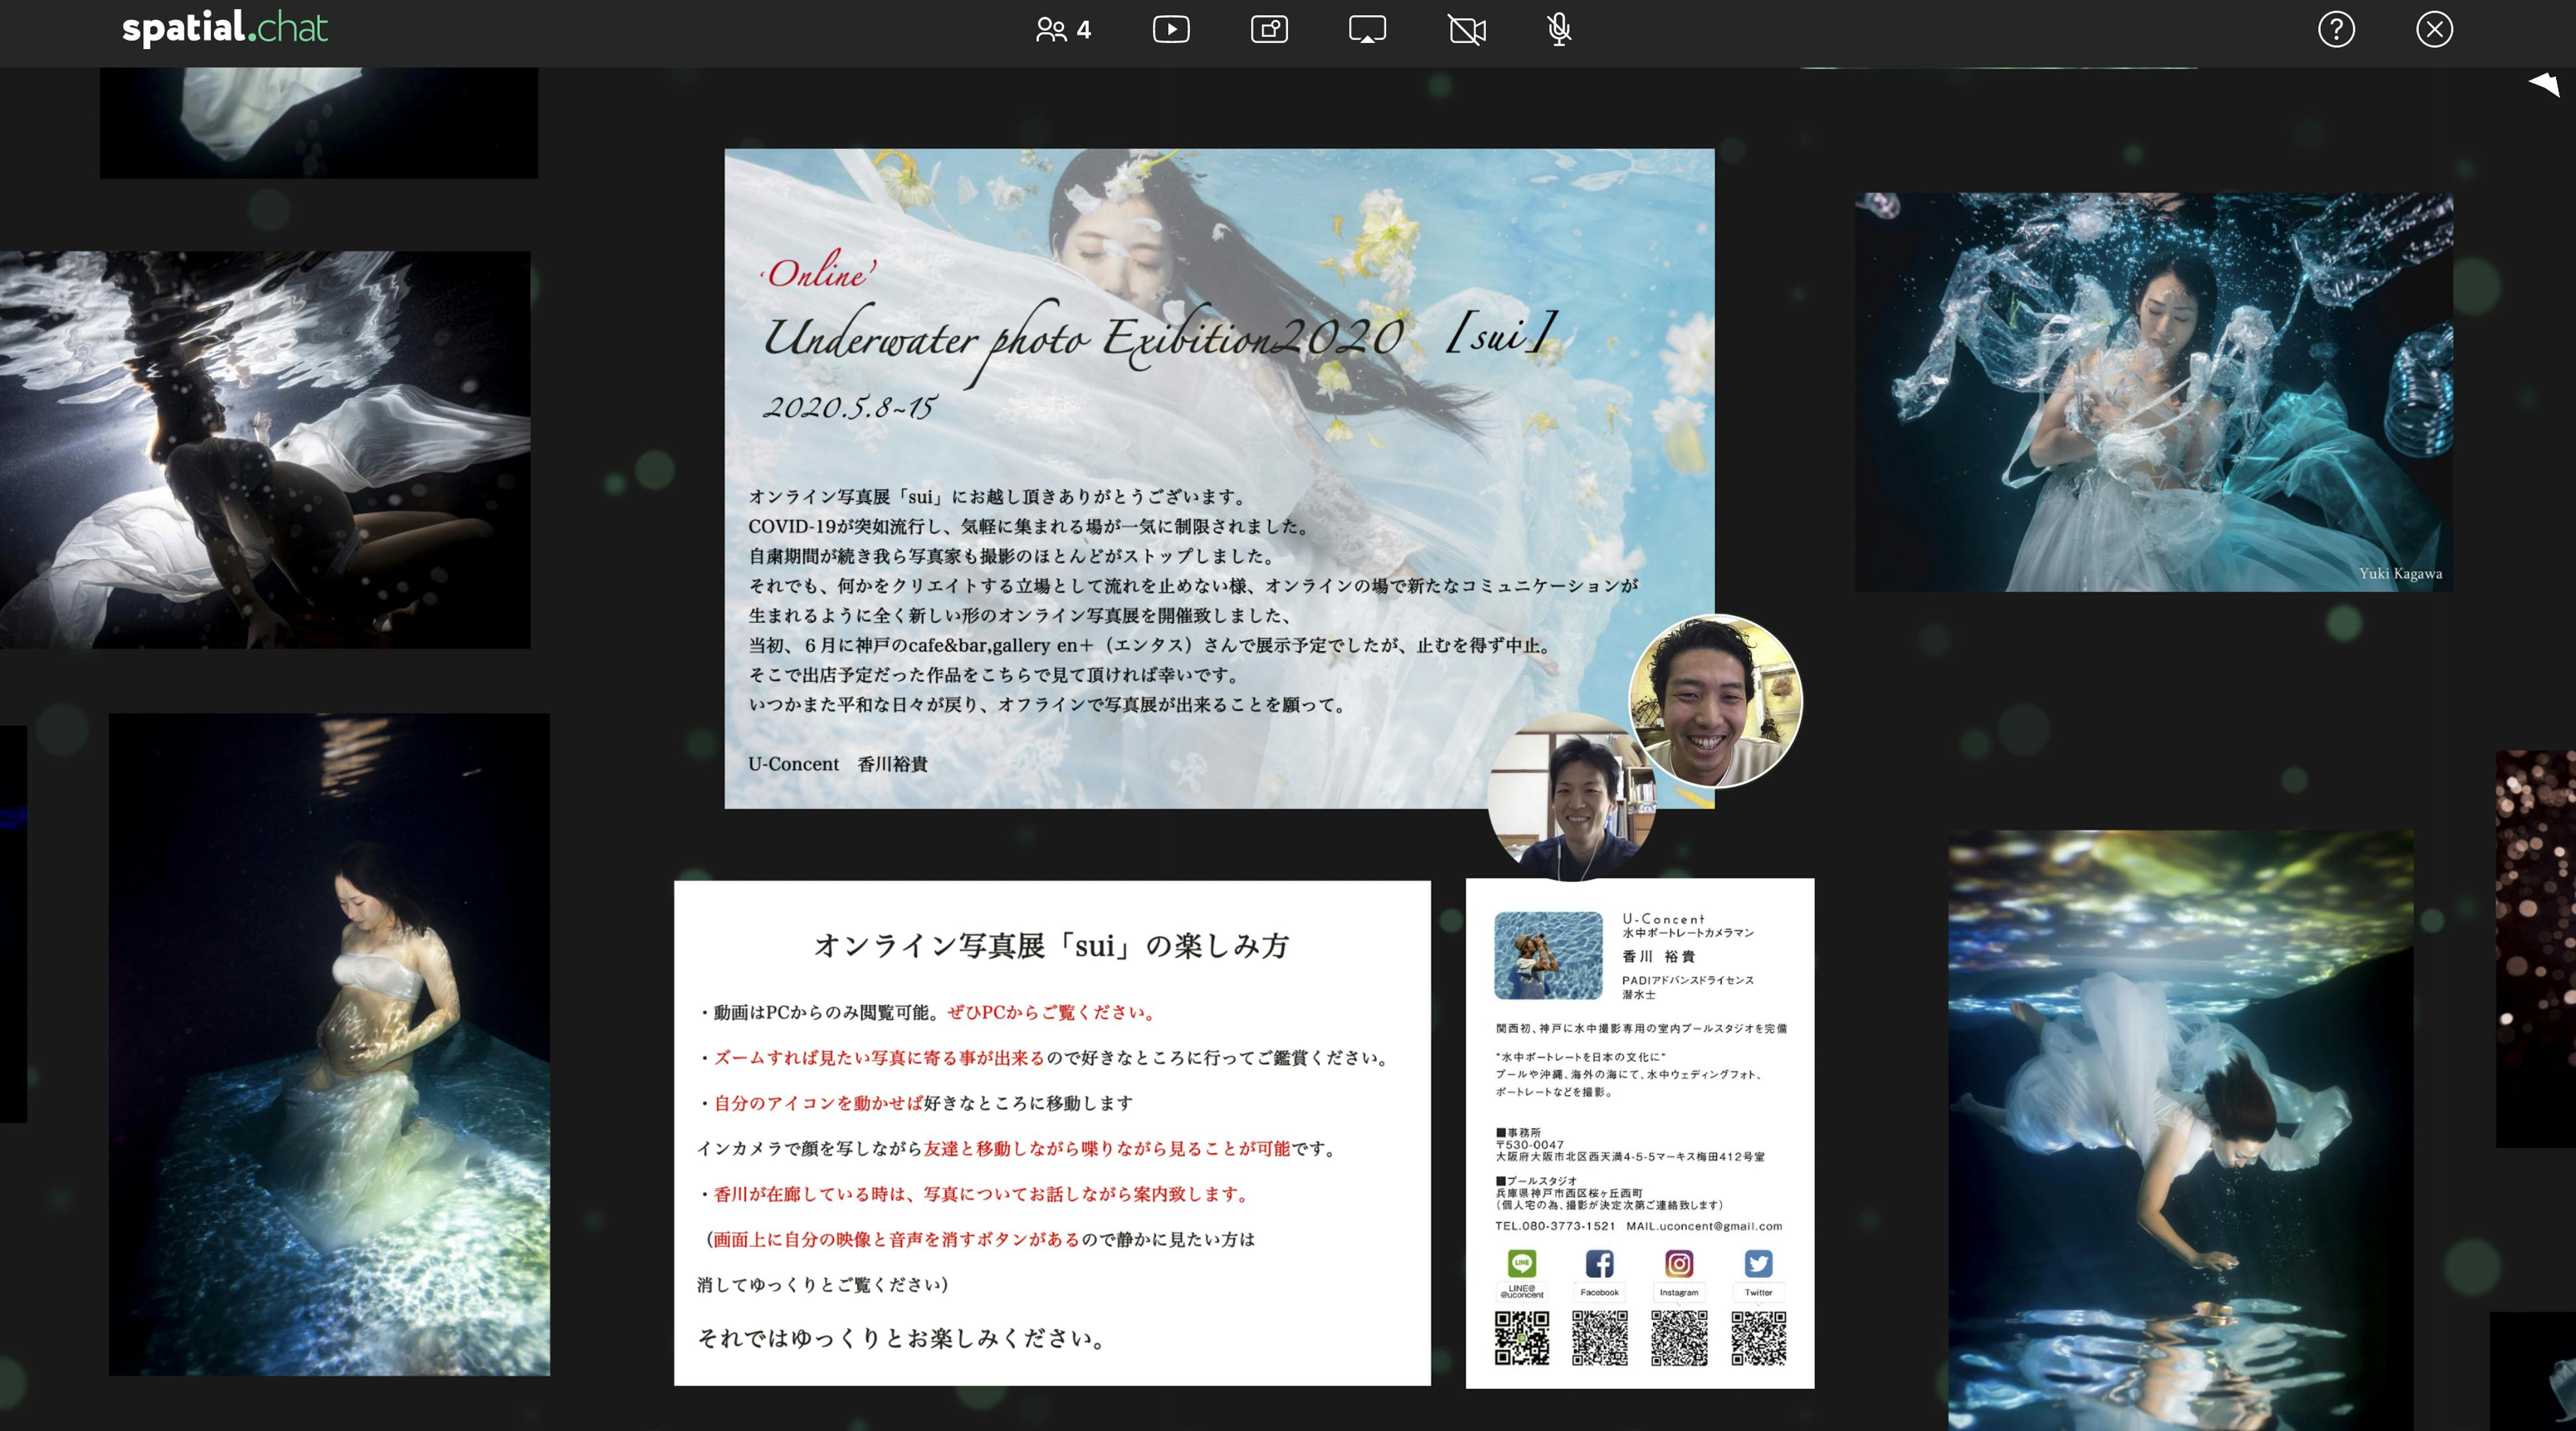Click the Yuki Kagawa jellyfish dress photo
The height and width of the screenshot is (1431, 2576).
pyautogui.click(x=2153, y=392)
